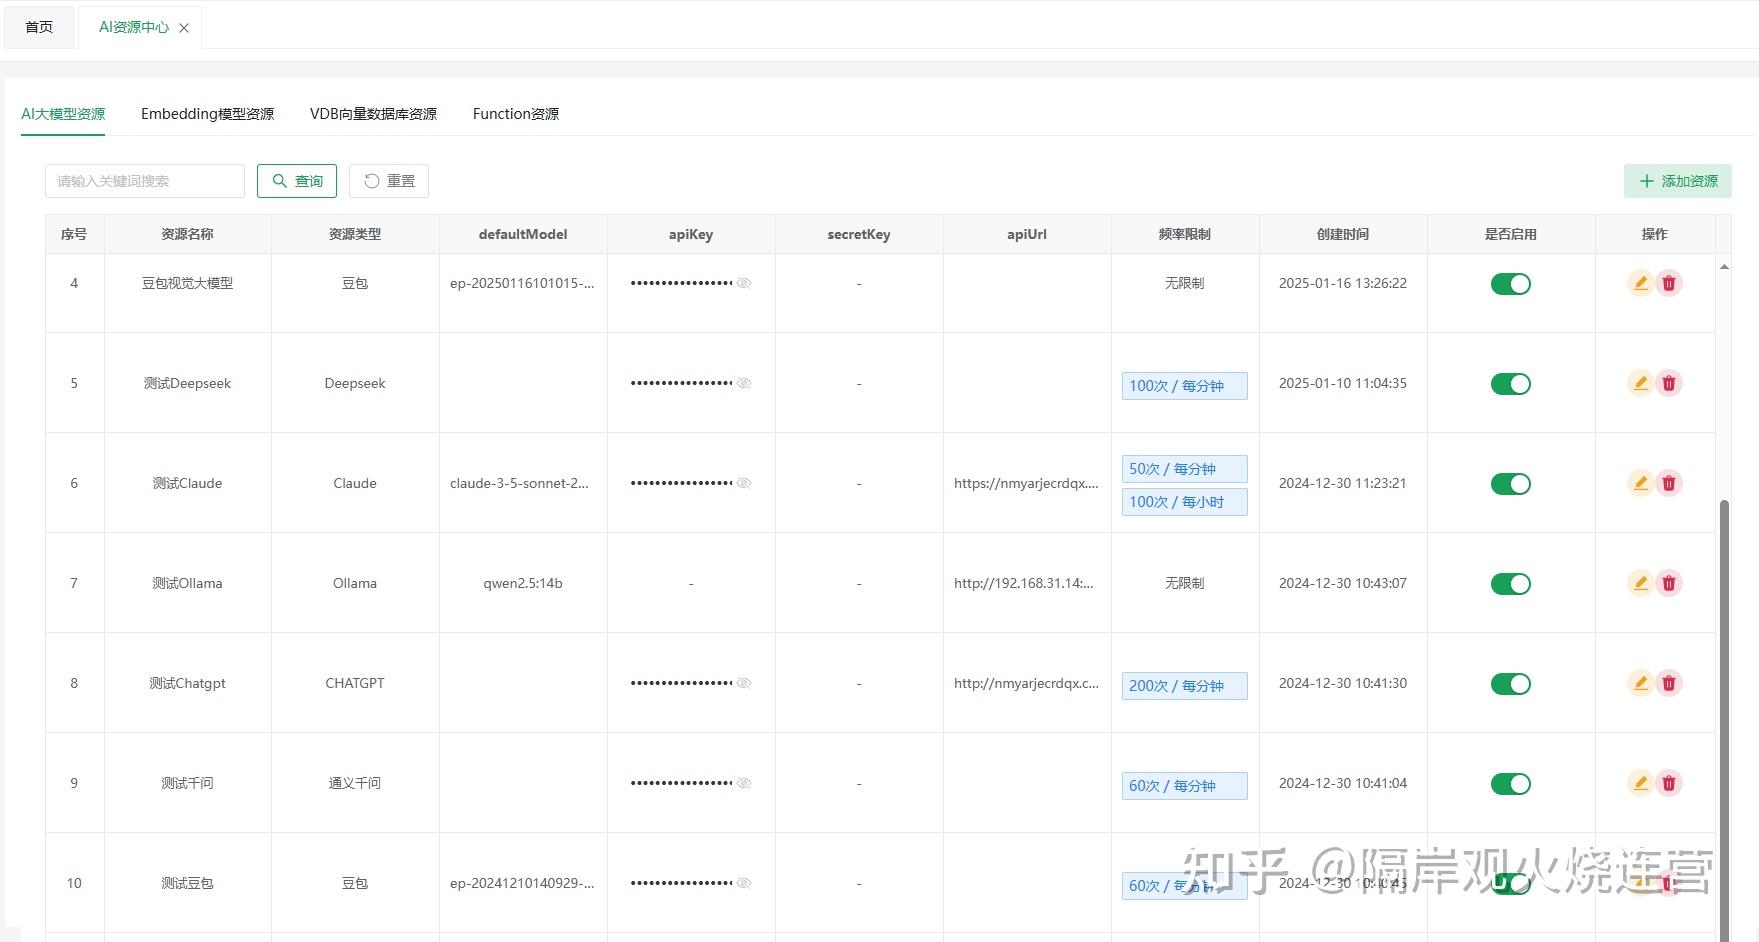The height and width of the screenshot is (942, 1759).
Task: Reveal the apiKey for 测试Claude
Action: 744,483
